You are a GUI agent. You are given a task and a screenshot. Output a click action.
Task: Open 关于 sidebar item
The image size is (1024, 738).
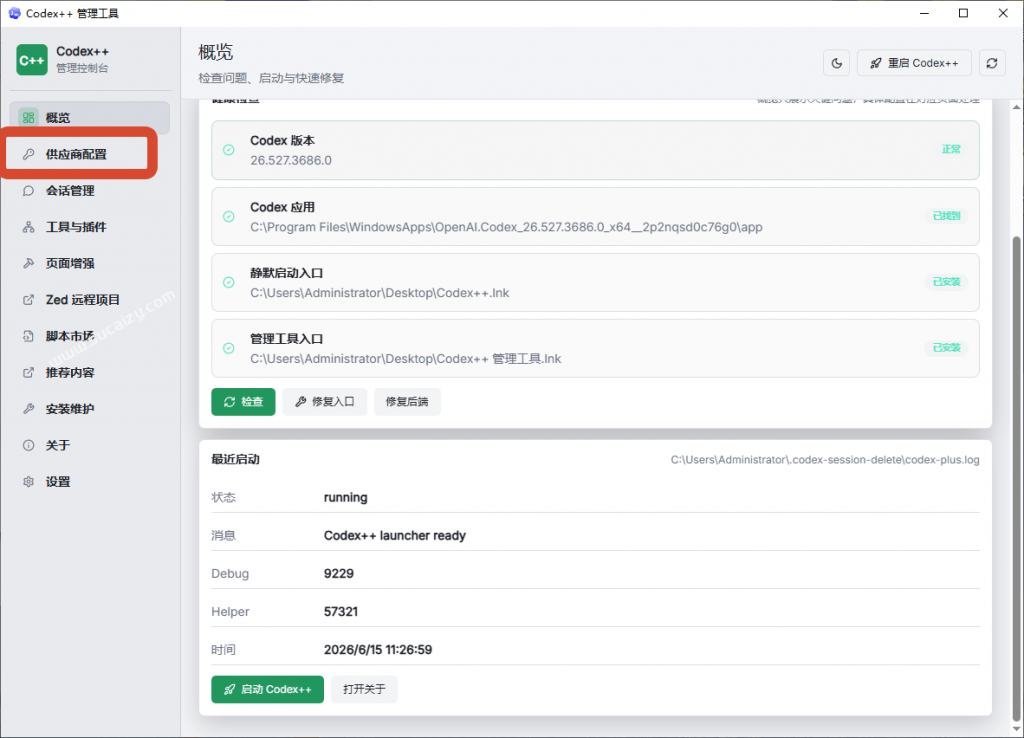90,445
